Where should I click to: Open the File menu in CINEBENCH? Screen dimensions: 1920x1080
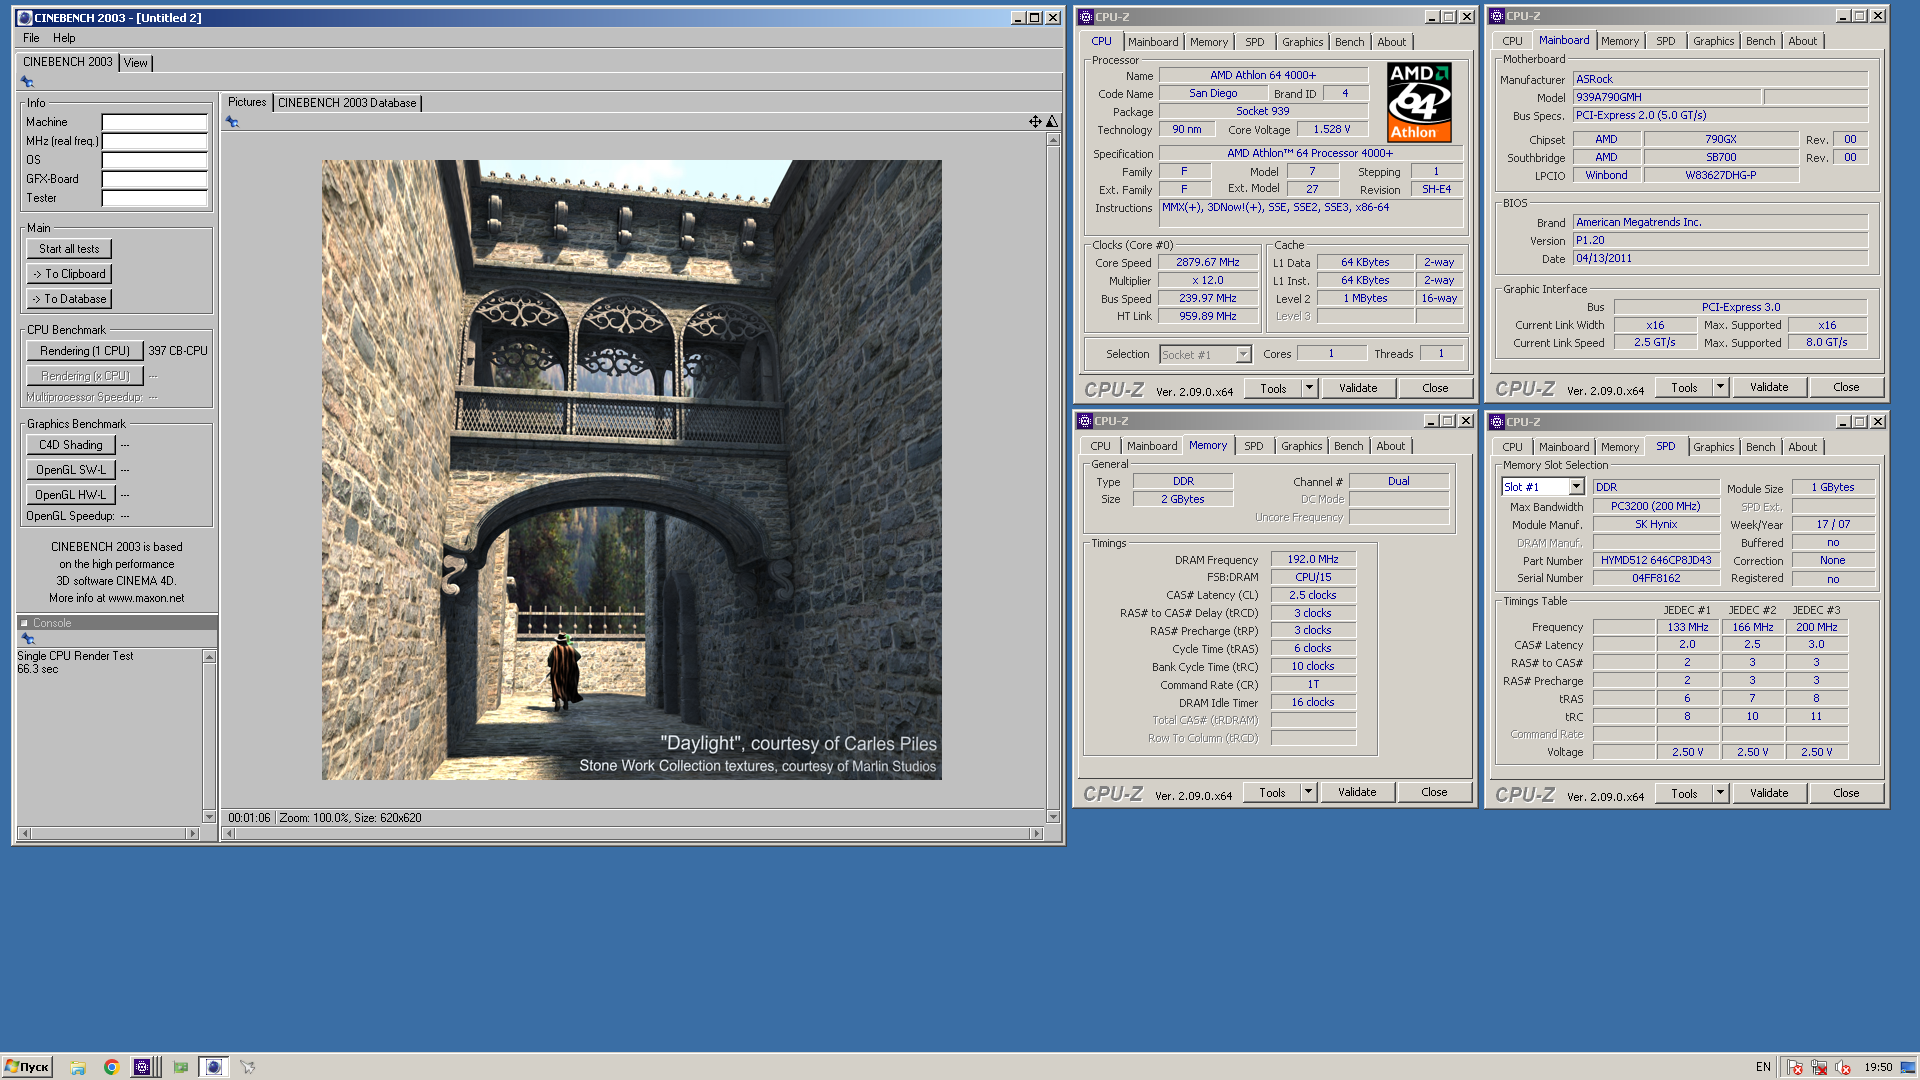31,38
